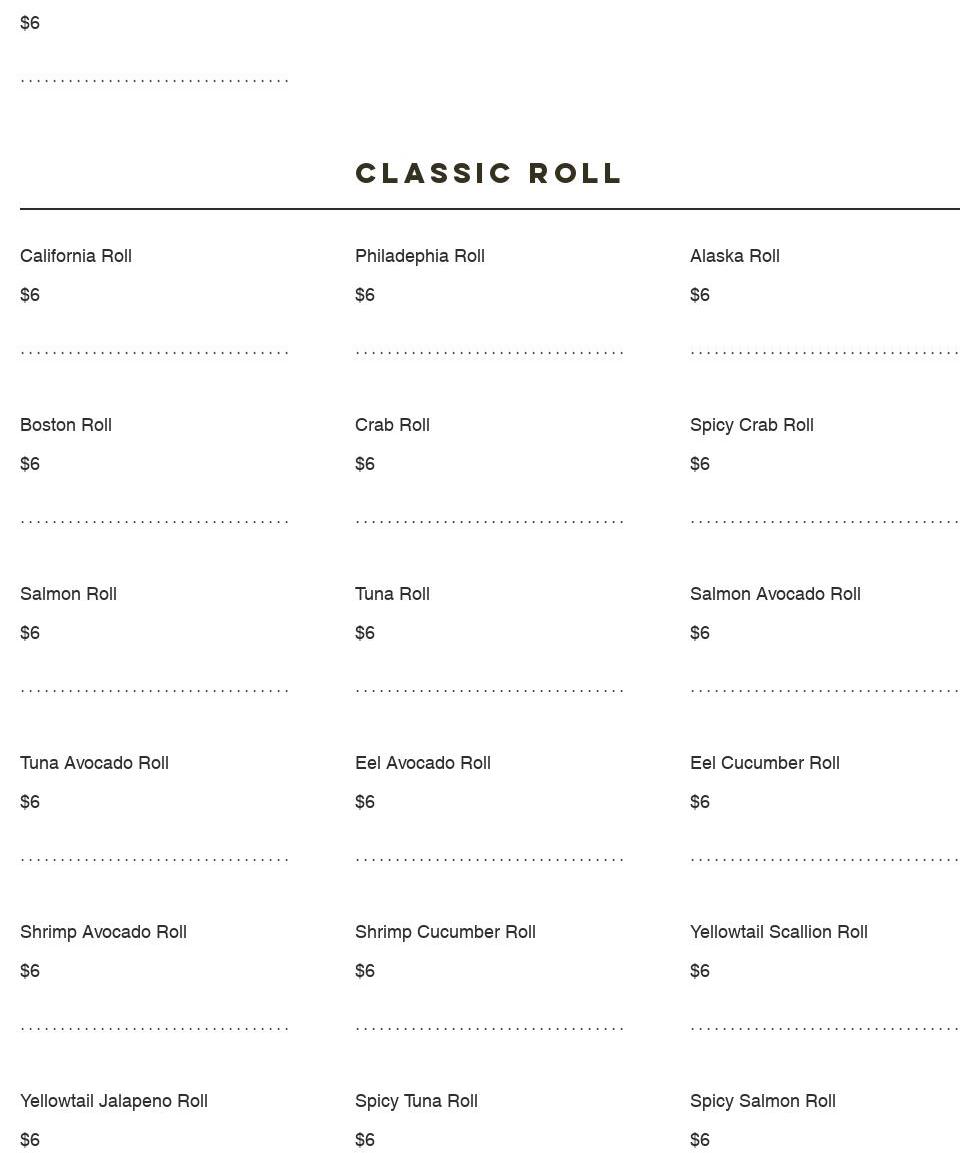965x1153 pixels.
Task: Select the Salmon Roll menu item
Action: coord(68,594)
